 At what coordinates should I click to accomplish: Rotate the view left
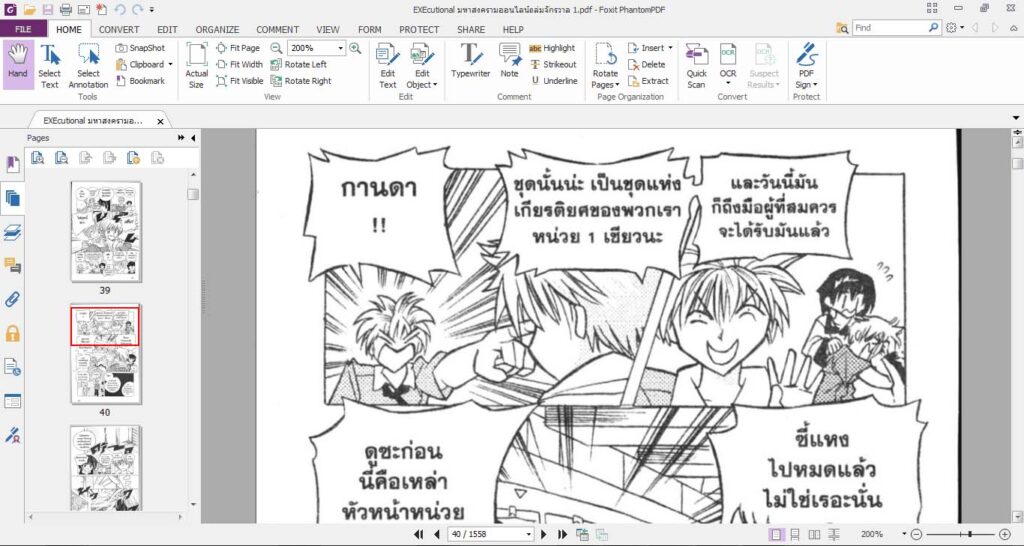pyautogui.click(x=298, y=64)
